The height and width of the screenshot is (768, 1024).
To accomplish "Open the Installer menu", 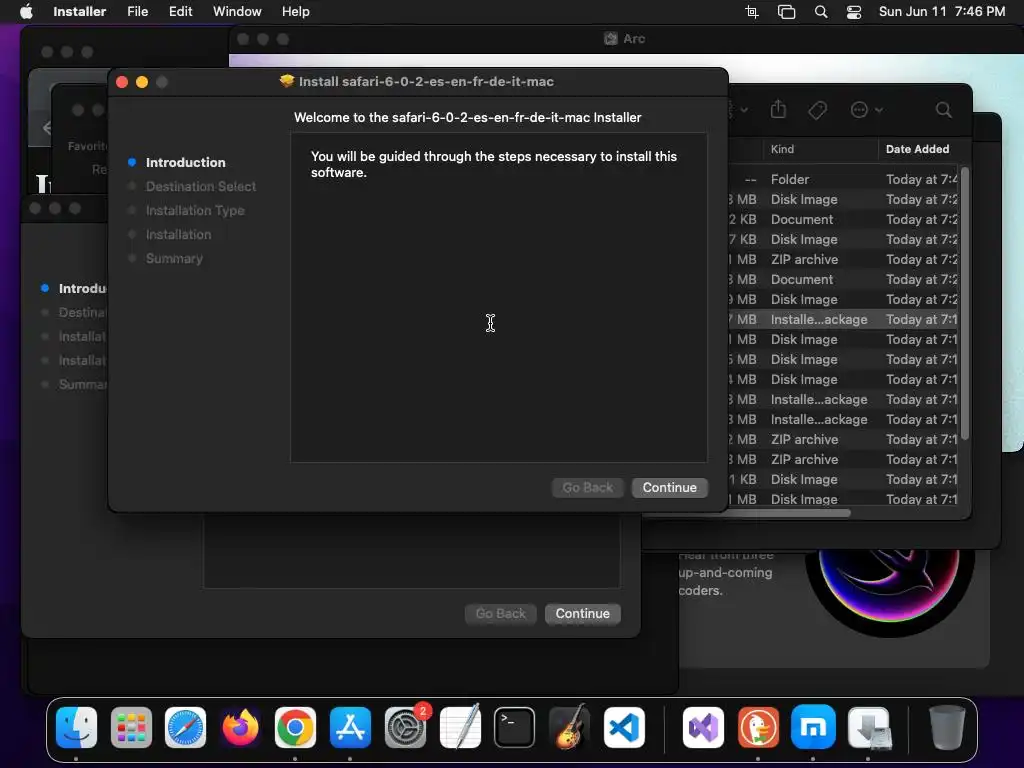I will pyautogui.click(x=79, y=11).
